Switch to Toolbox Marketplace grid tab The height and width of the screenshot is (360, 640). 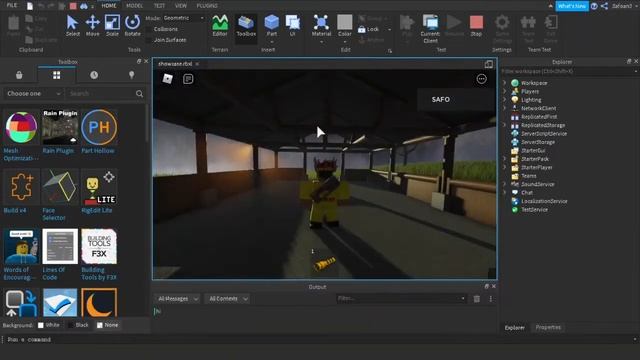(56, 75)
